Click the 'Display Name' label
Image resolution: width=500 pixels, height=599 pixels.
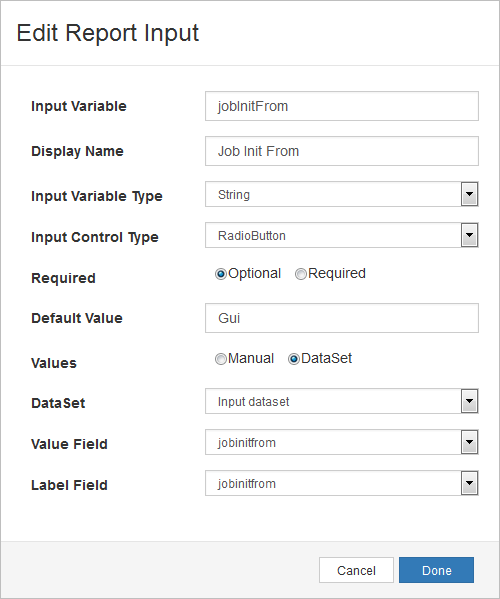[x=77, y=152]
